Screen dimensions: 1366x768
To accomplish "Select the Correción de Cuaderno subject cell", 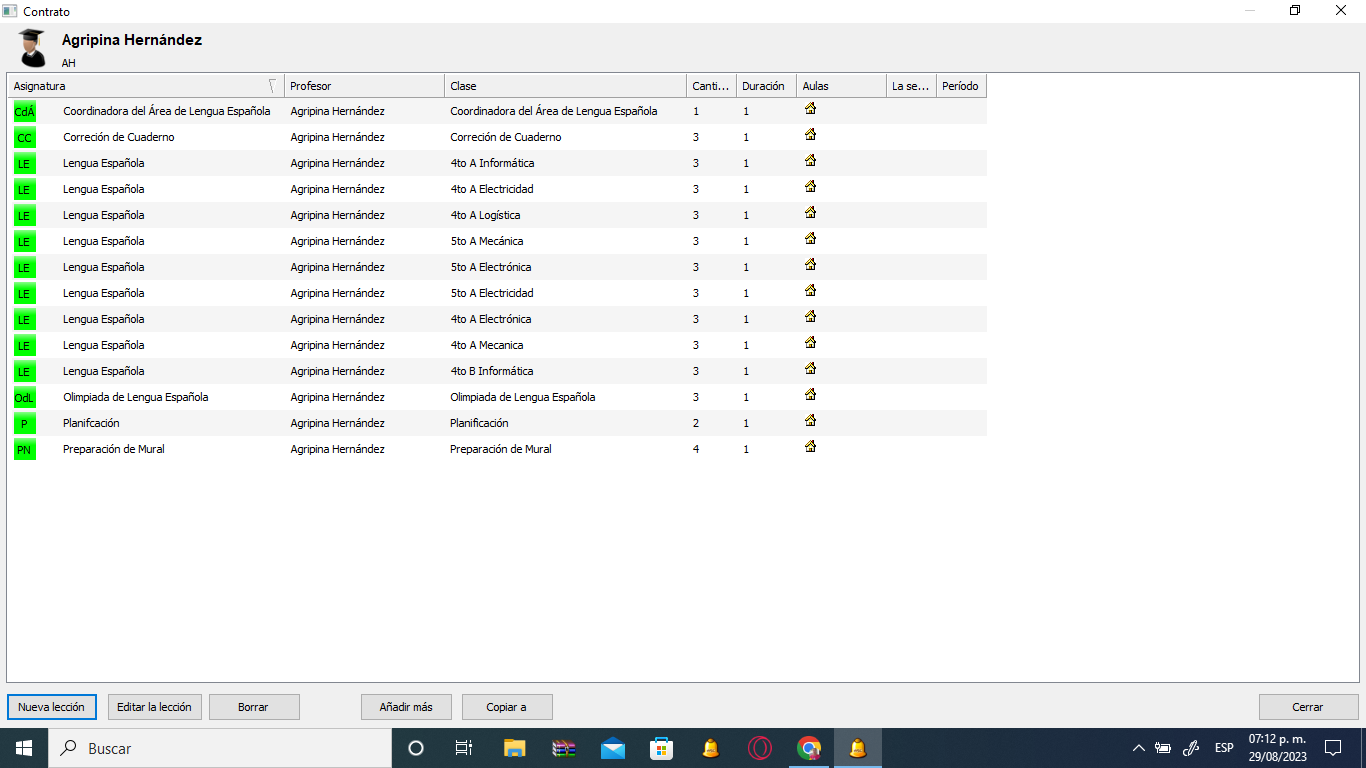I will tap(119, 137).
